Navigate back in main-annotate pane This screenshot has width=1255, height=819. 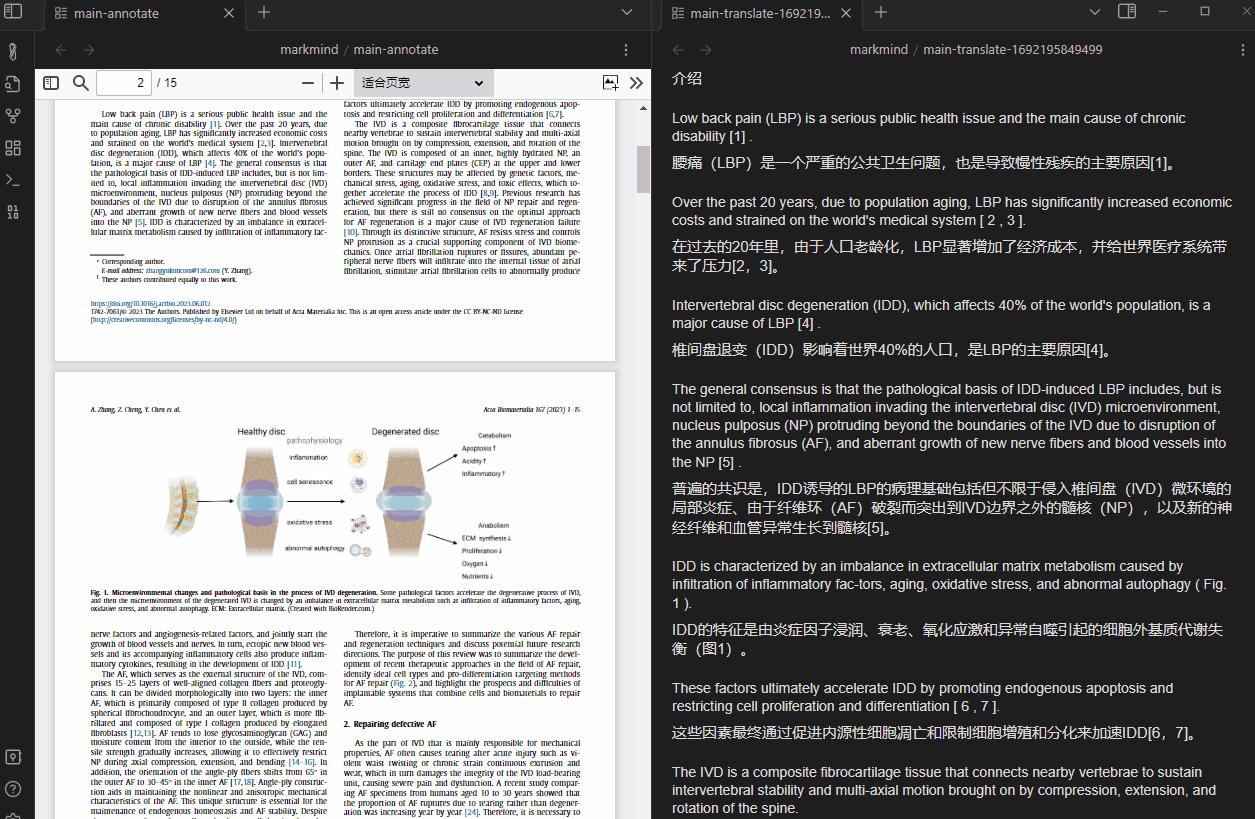pos(61,49)
